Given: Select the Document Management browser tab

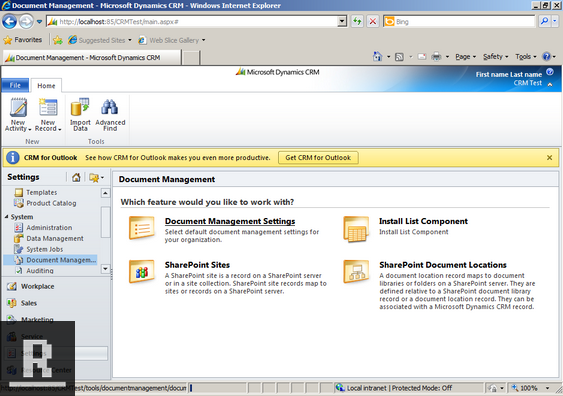Looking at the screenshot, I should tap(92, 58).
